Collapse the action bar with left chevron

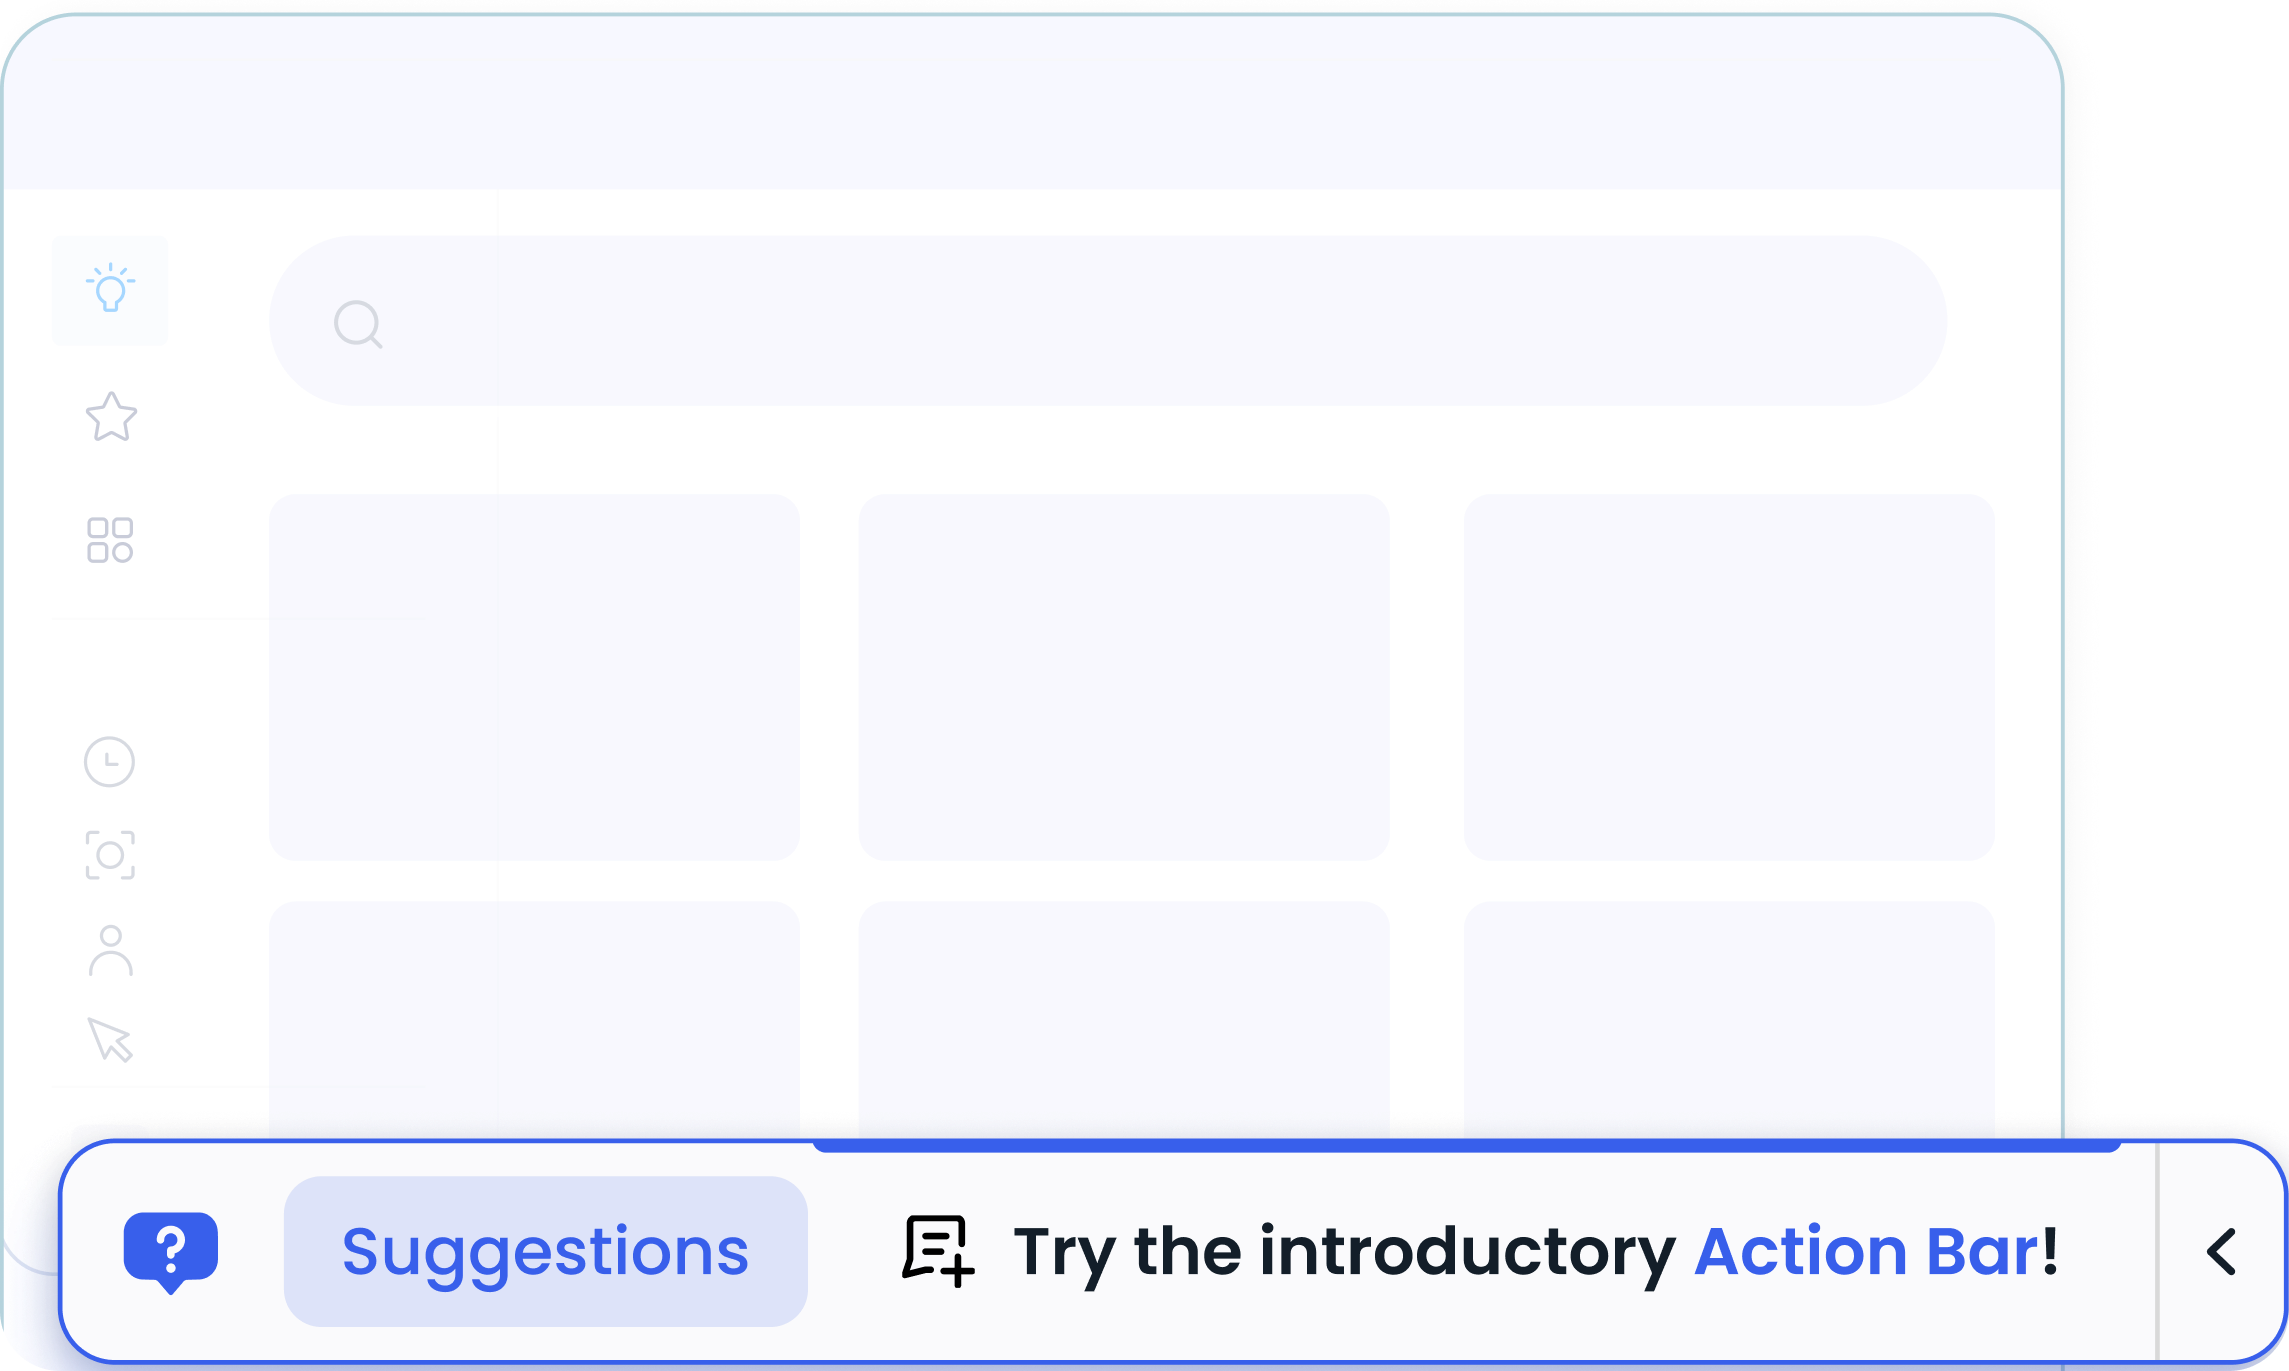[2221, 1252]
